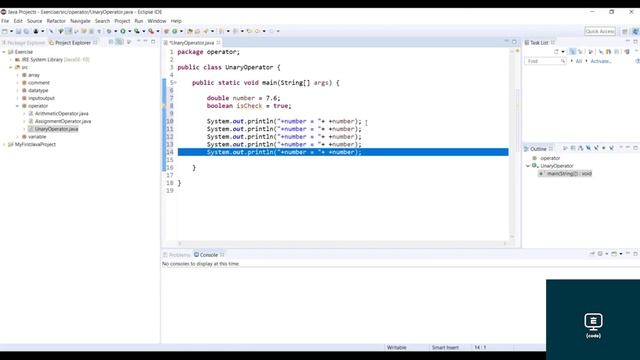Image resolution: width=640 pixels, height=360 pixels.
Task: Close the UnaryOperator.java editor tab
Action: click(219, 42)
